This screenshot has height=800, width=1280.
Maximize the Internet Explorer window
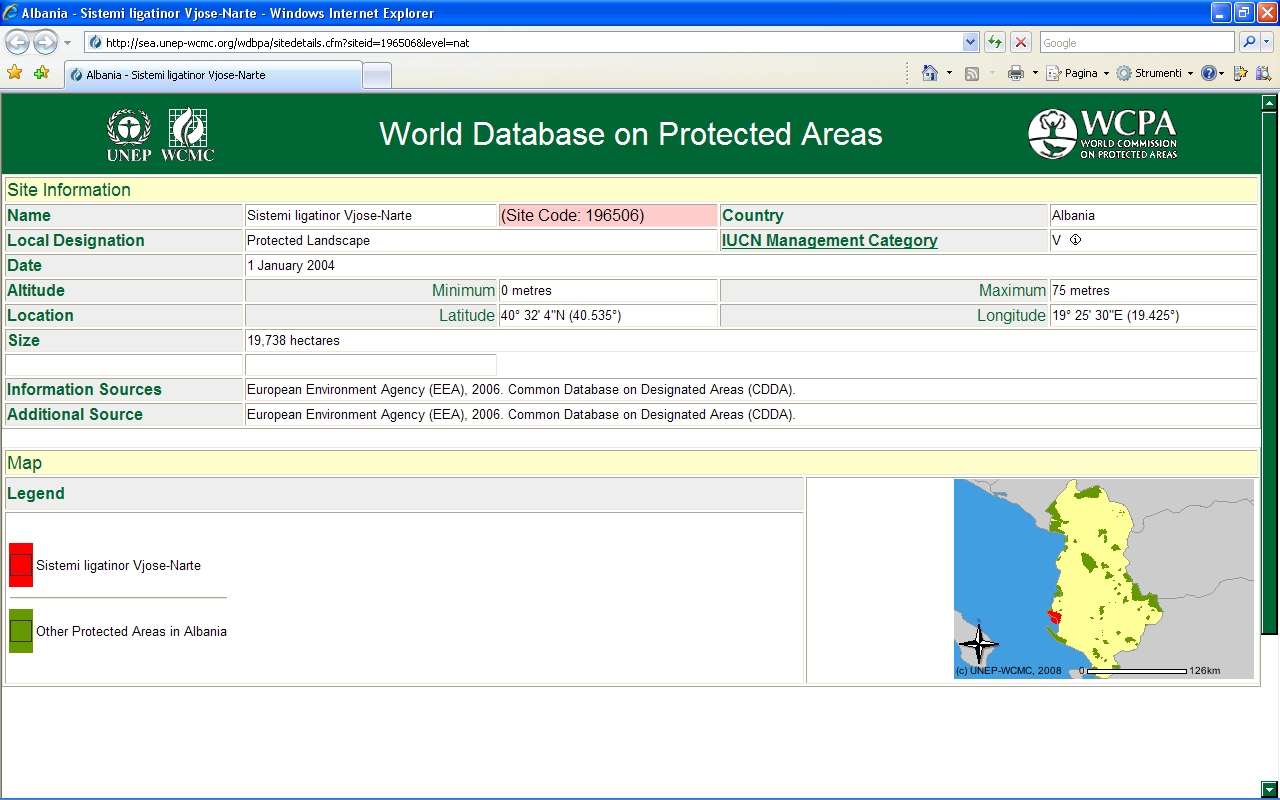click(1244, 13)
